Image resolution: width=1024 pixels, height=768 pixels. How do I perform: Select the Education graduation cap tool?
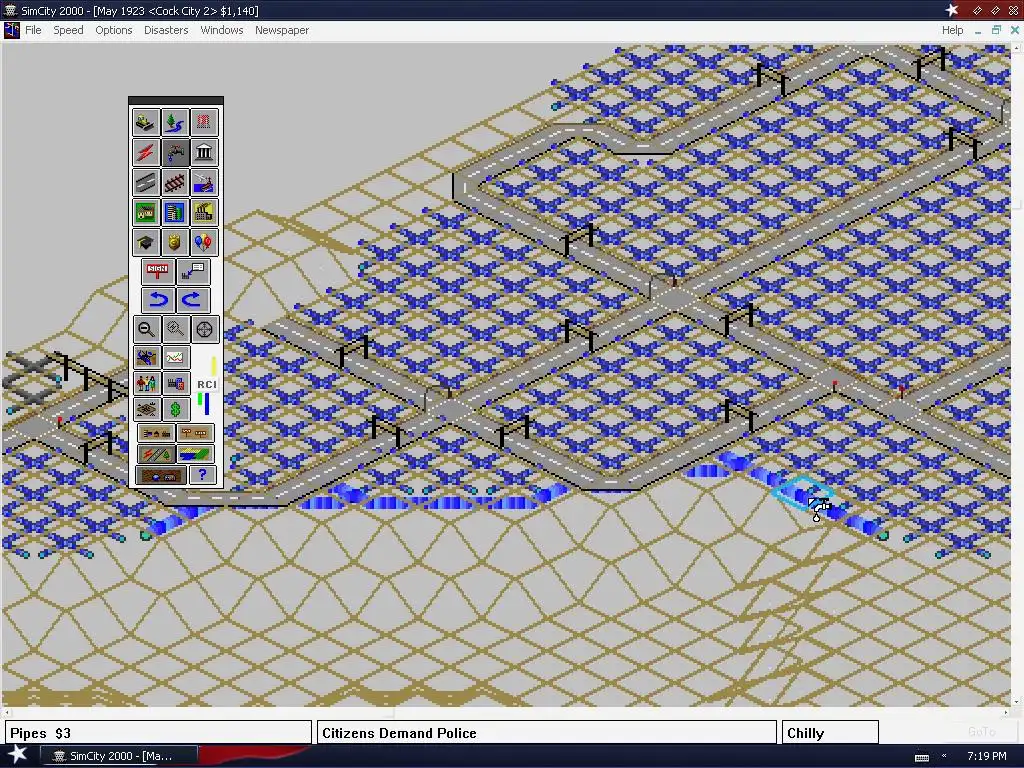tap(146, 242)
